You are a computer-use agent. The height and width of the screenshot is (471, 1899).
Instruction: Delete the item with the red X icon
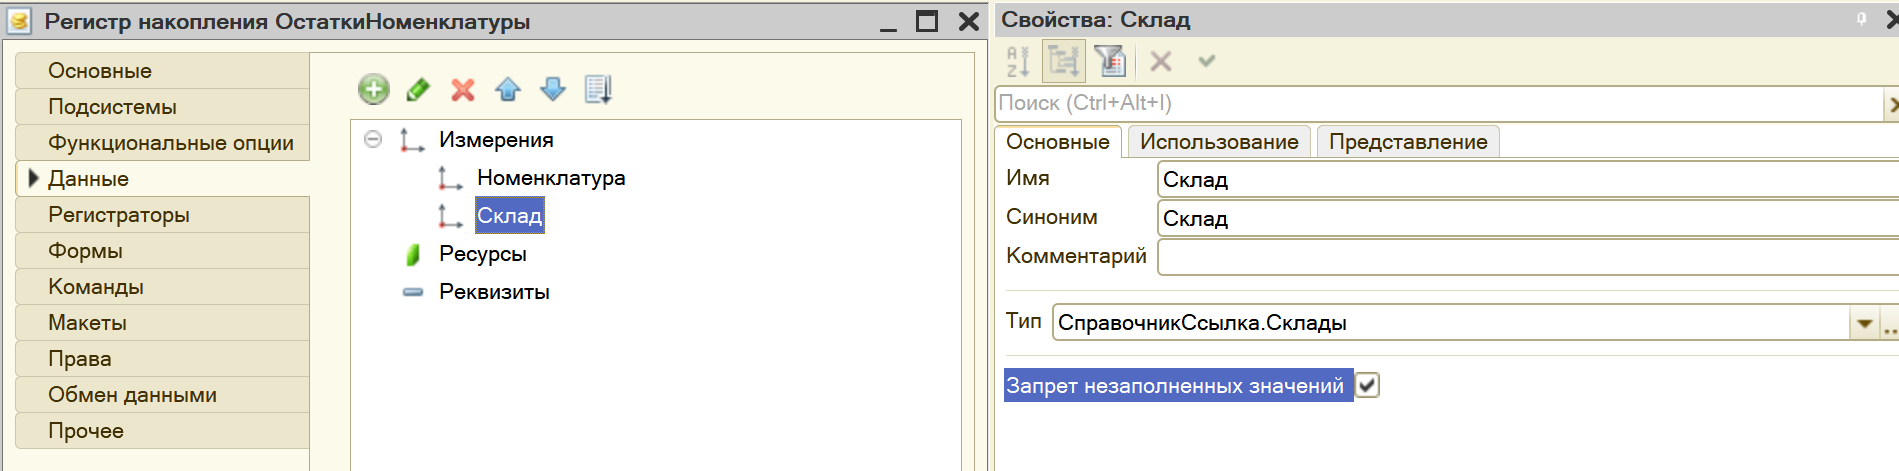coord(462,90)
